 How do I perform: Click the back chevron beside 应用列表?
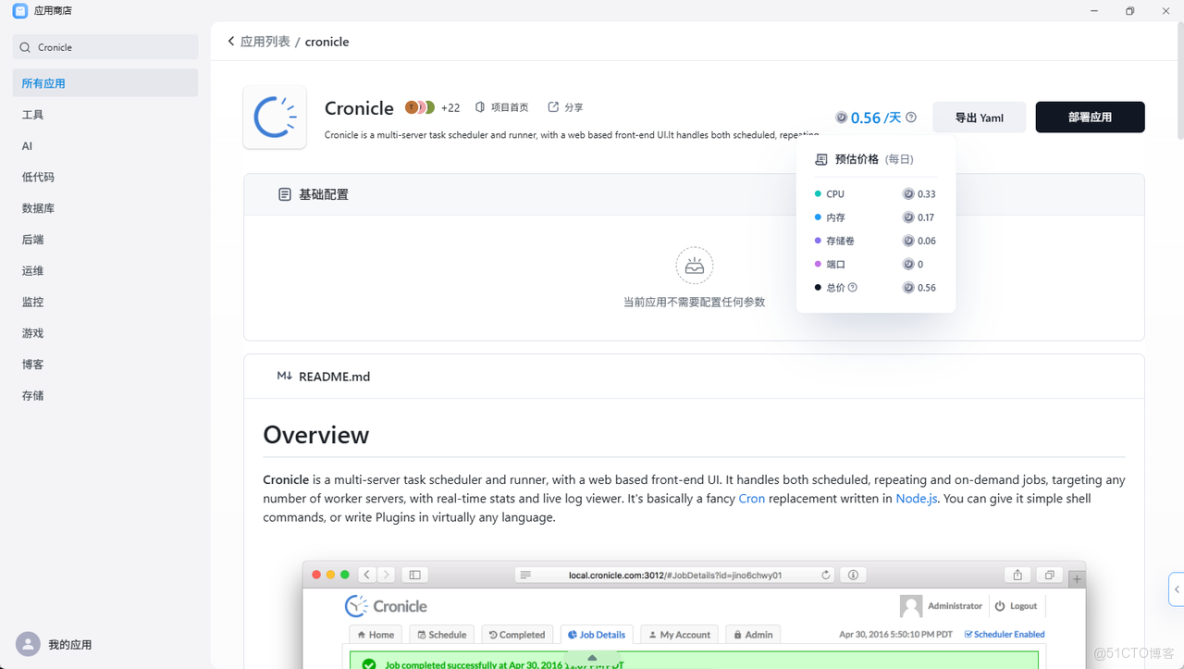(x=231, y=42)
